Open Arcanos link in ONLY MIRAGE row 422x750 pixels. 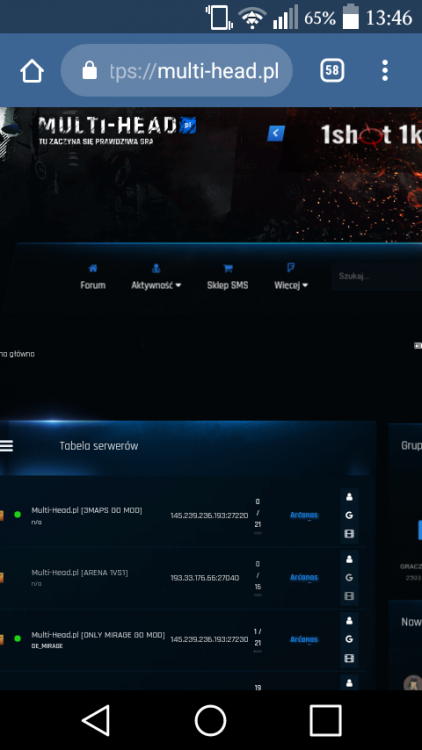pos(304,640)
